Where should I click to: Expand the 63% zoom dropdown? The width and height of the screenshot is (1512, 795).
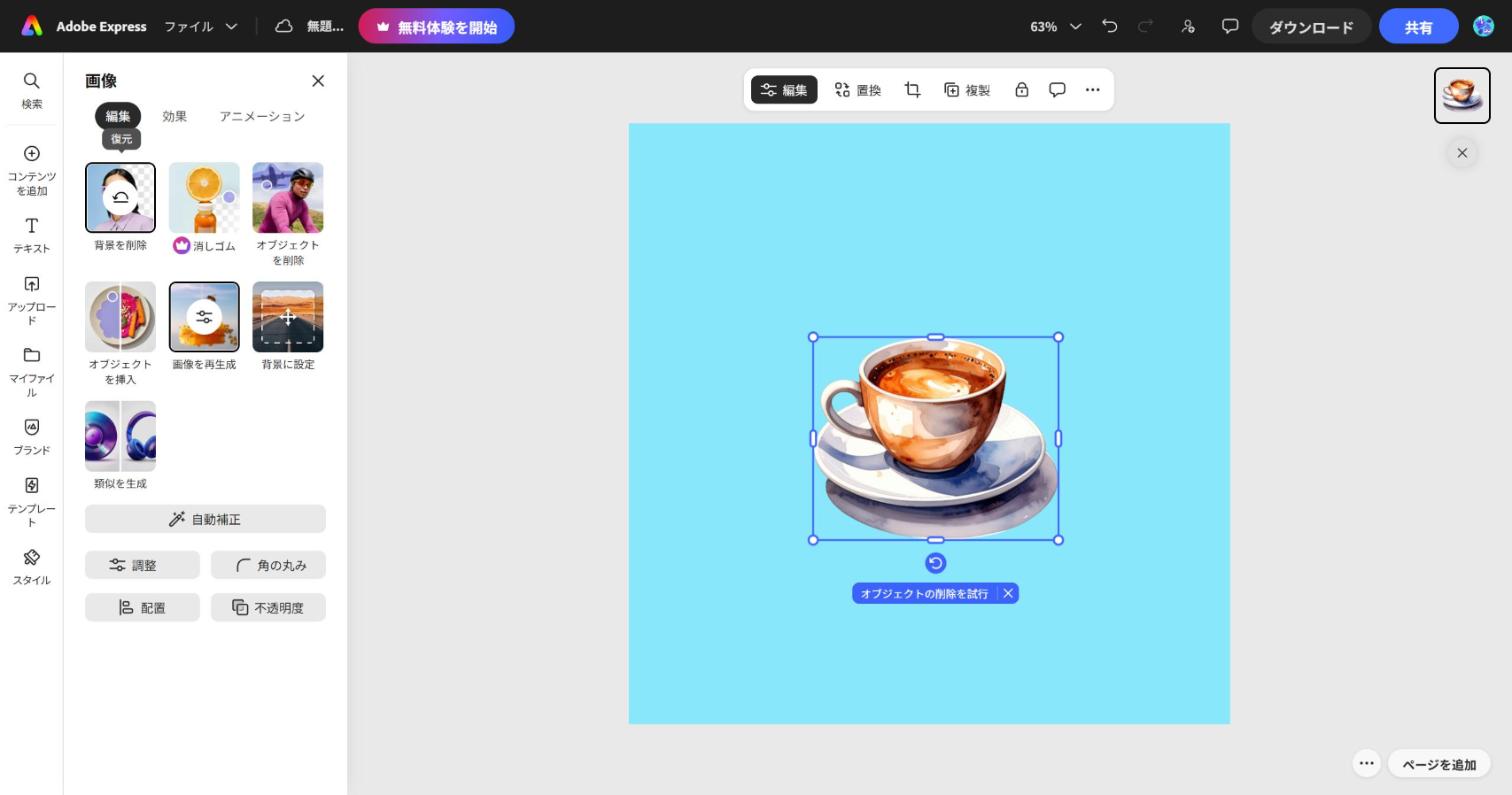[1056, 27]
